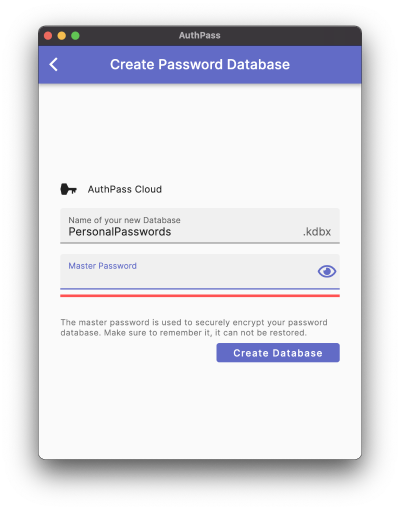400x510 pixels.
Task: Click the PersonalPasswords text in name field
Action: tap(120, 232)
